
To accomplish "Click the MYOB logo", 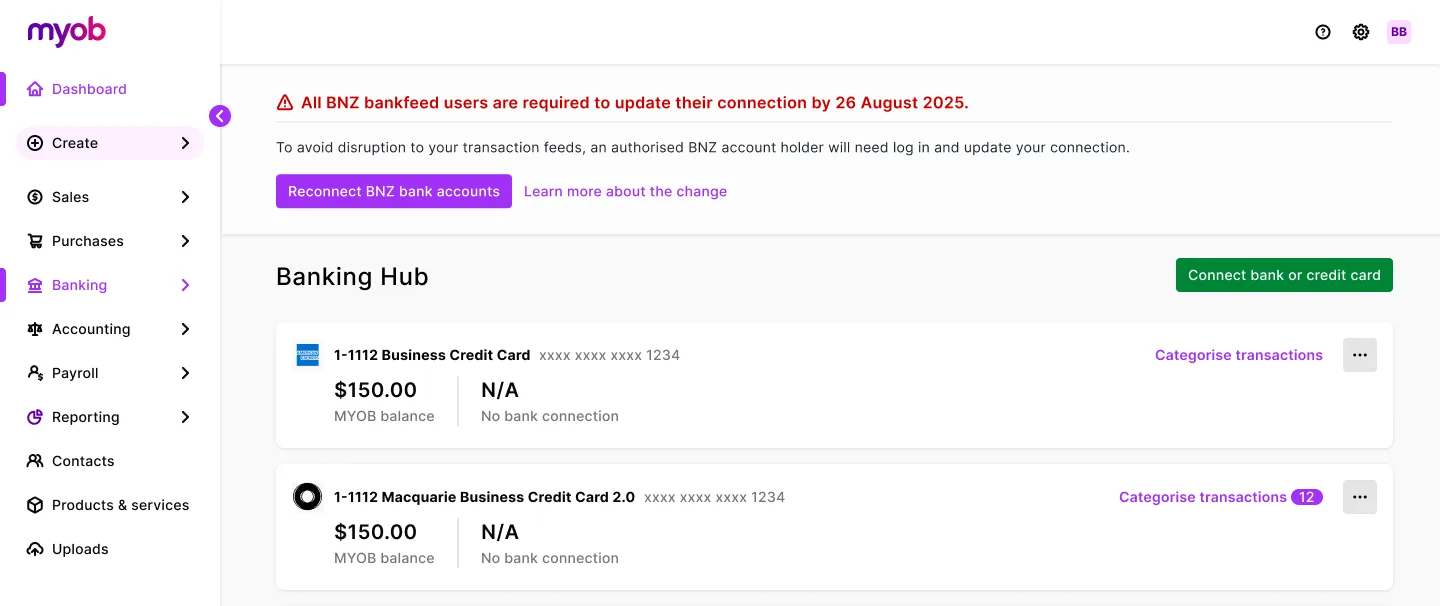I will 66,31.
